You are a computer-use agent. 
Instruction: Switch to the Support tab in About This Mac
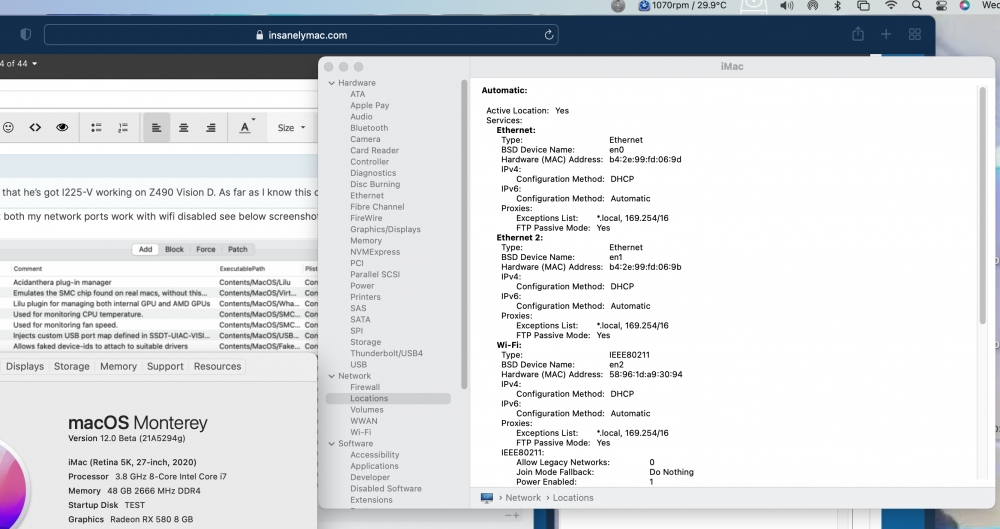pyautogui.click(x=165, y=366)
